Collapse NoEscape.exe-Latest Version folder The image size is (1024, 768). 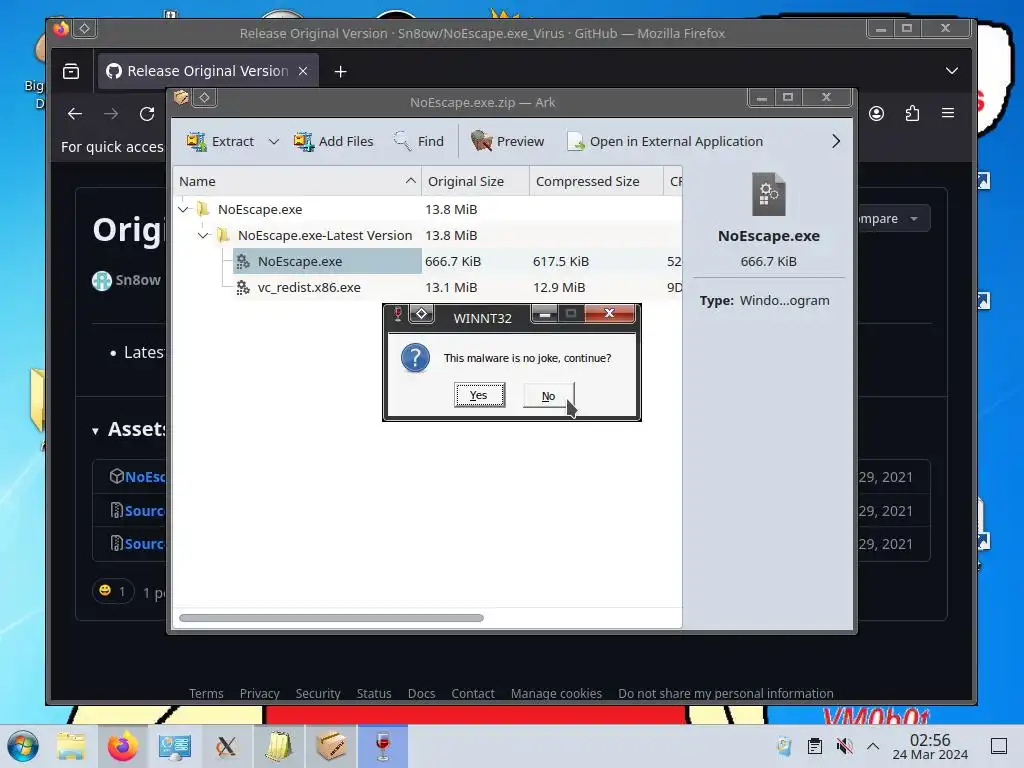[x=204, y=235]
